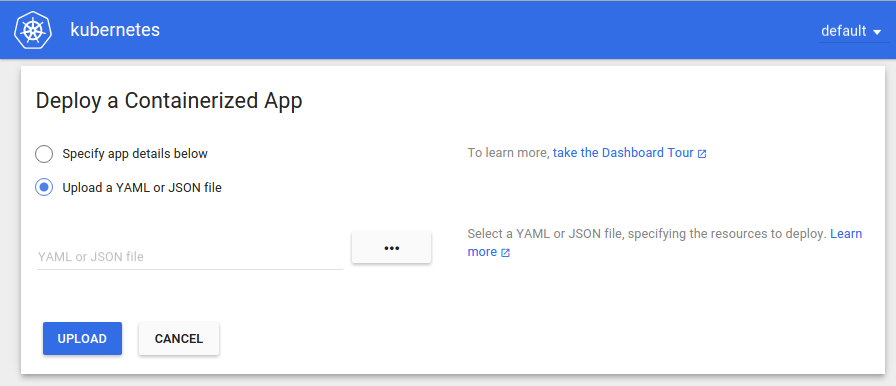Image resolution: width=896 pixels, height=386 pixels.
Task: Click the Kubernetes helm logo icon
Action: click(33, 30)
